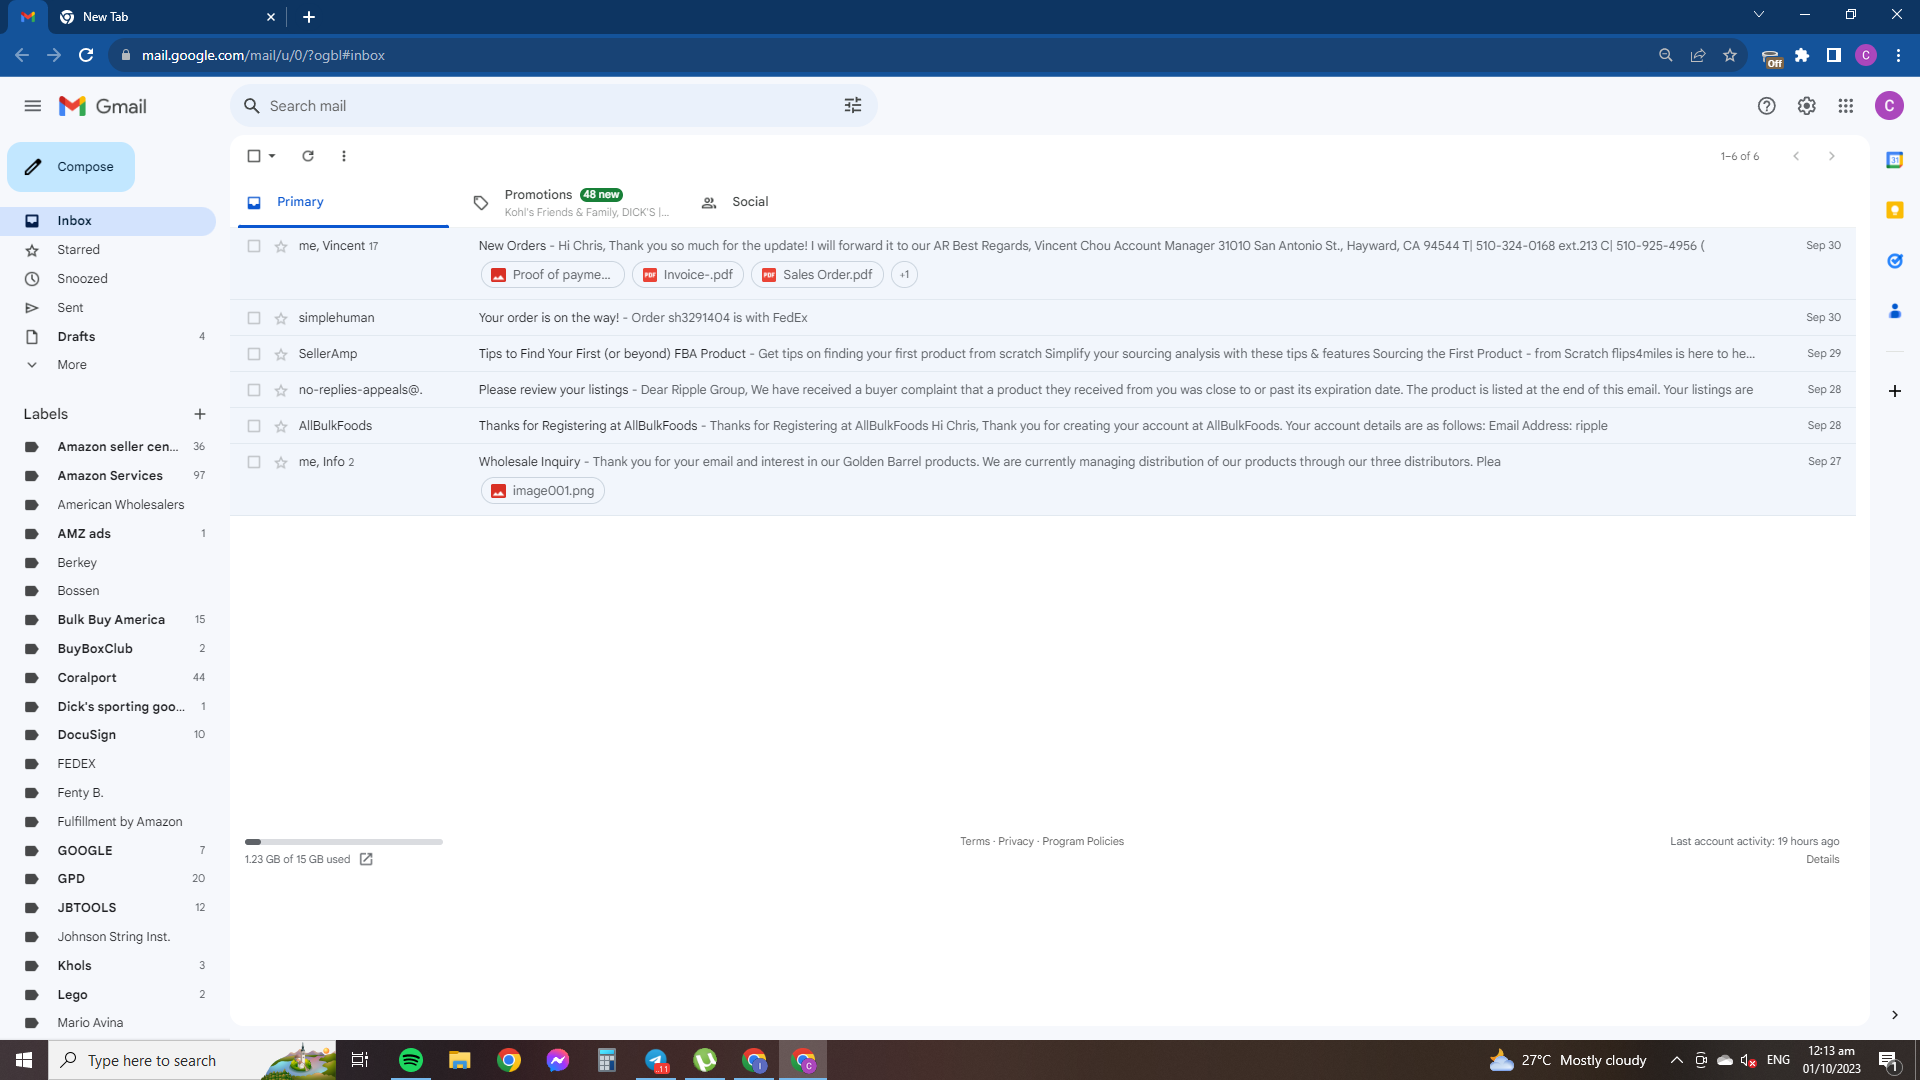Image resolution: width=1920 pixels, height=1080 pixels.
Task: Open Google Keep side panel
Action: point(1895,210)
